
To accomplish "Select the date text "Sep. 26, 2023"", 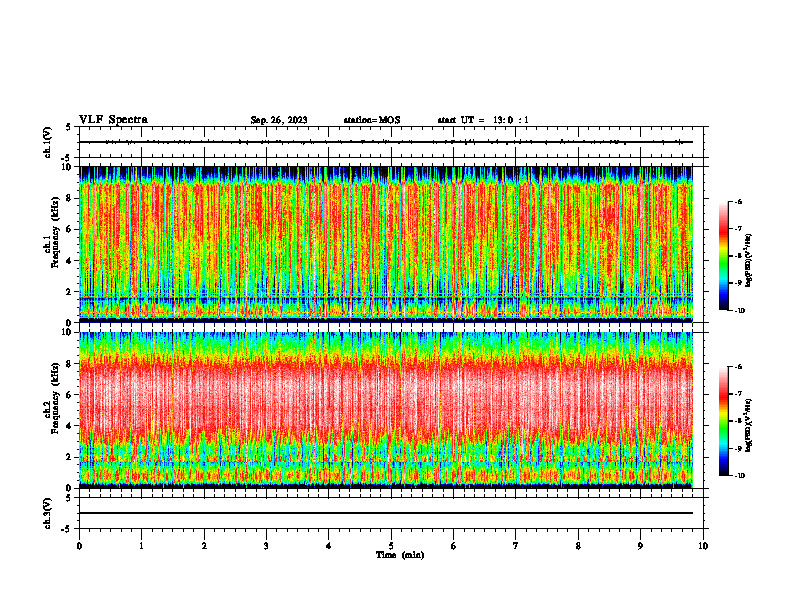I will coord(279,120).
